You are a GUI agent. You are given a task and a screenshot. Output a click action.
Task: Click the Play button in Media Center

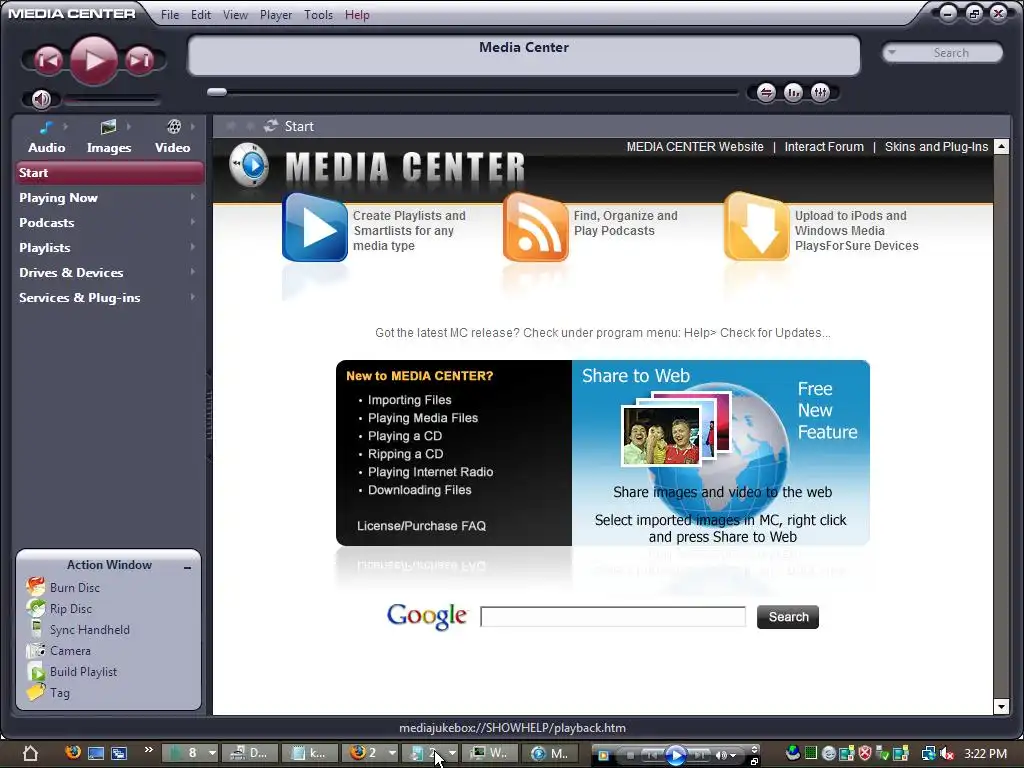click(93, 60)
